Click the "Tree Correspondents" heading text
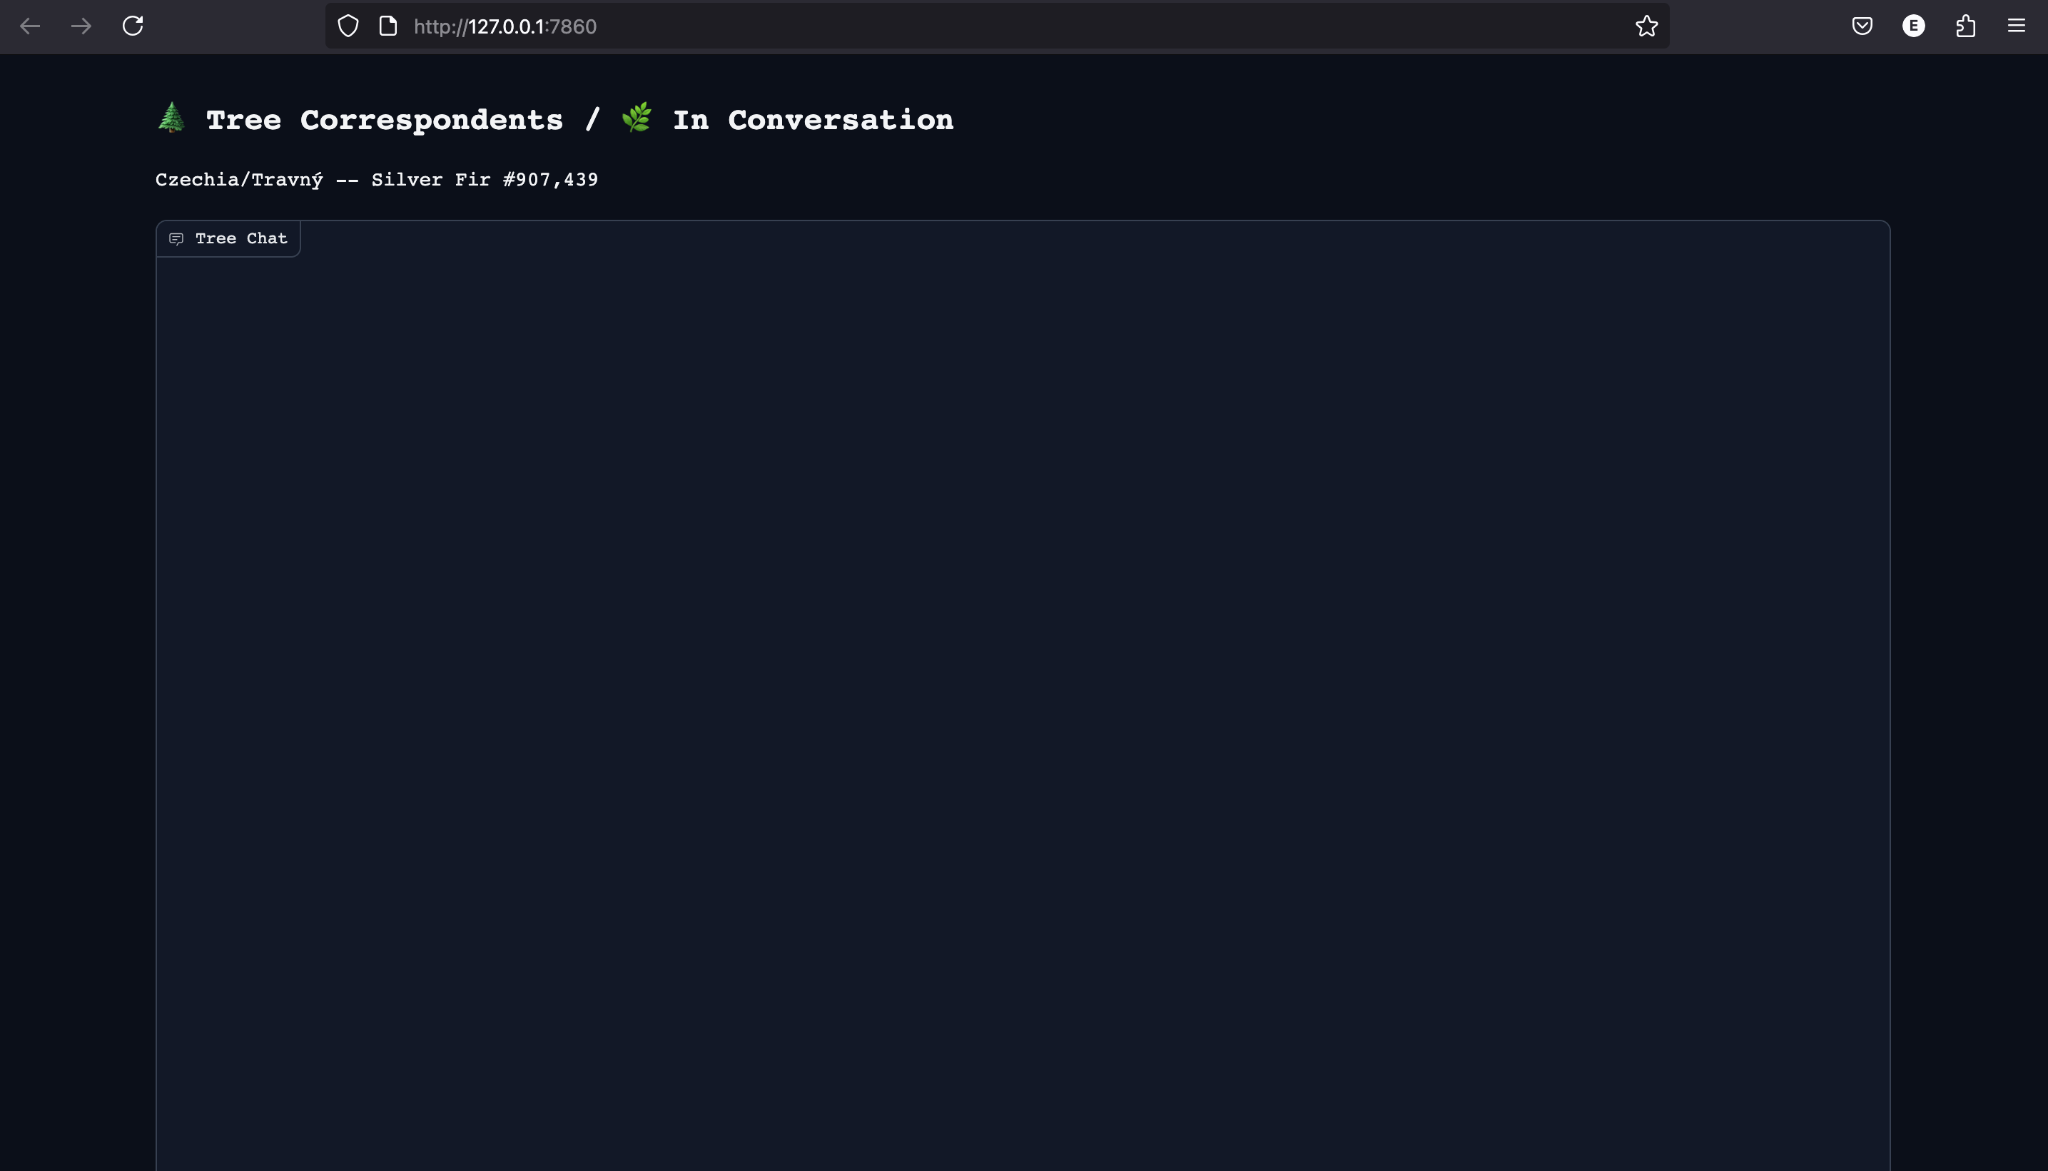Viewport: 2048px width, 1171px height. pyautogui.click(x=384, y=120)
